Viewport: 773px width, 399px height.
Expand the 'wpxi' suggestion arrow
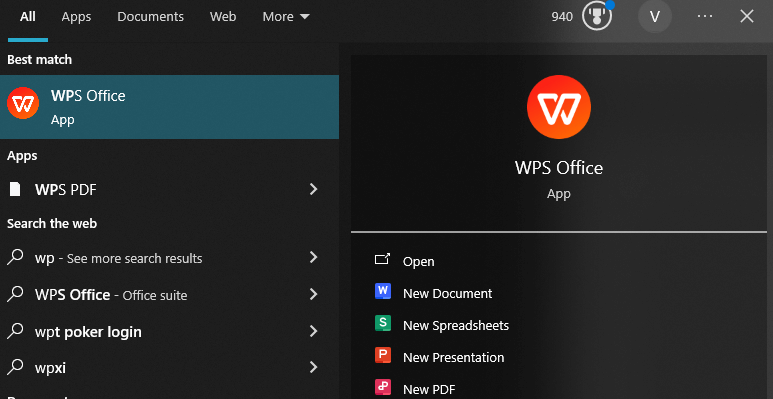(313, 367)
